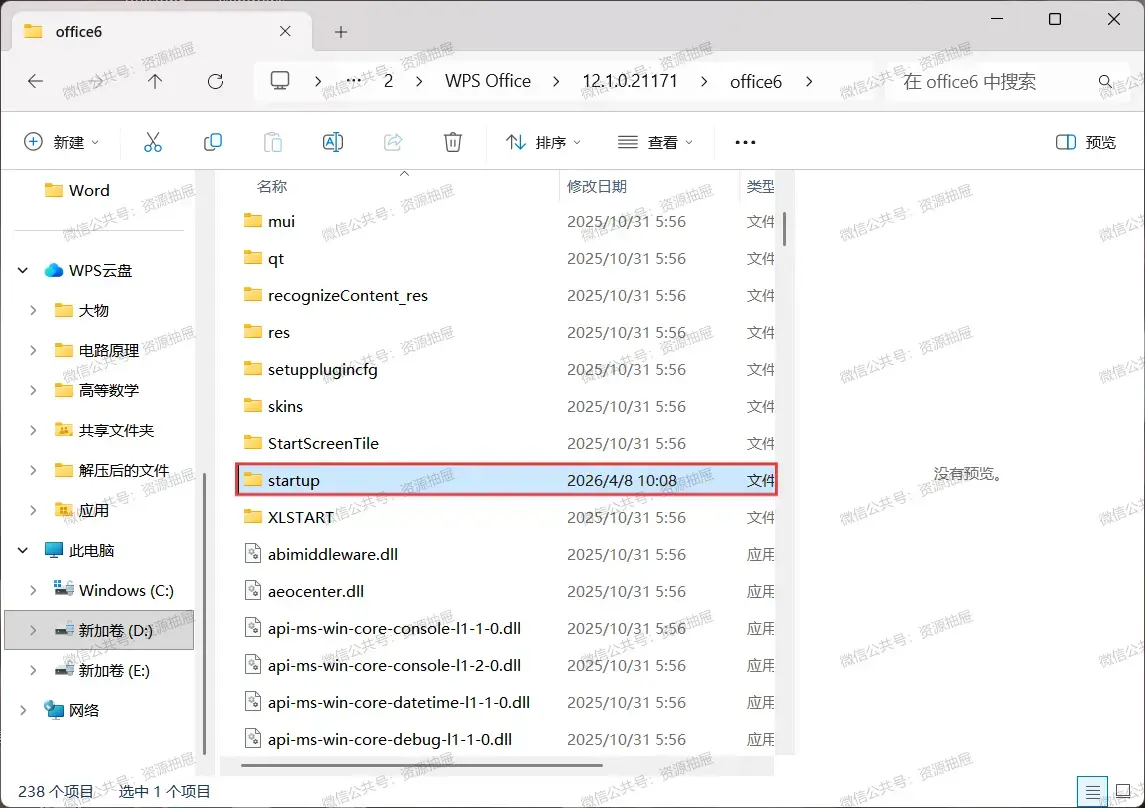This screenshot has width=1145, height=808.
Task: Click chevron after office6 in address bar
Action: [809, 81]
